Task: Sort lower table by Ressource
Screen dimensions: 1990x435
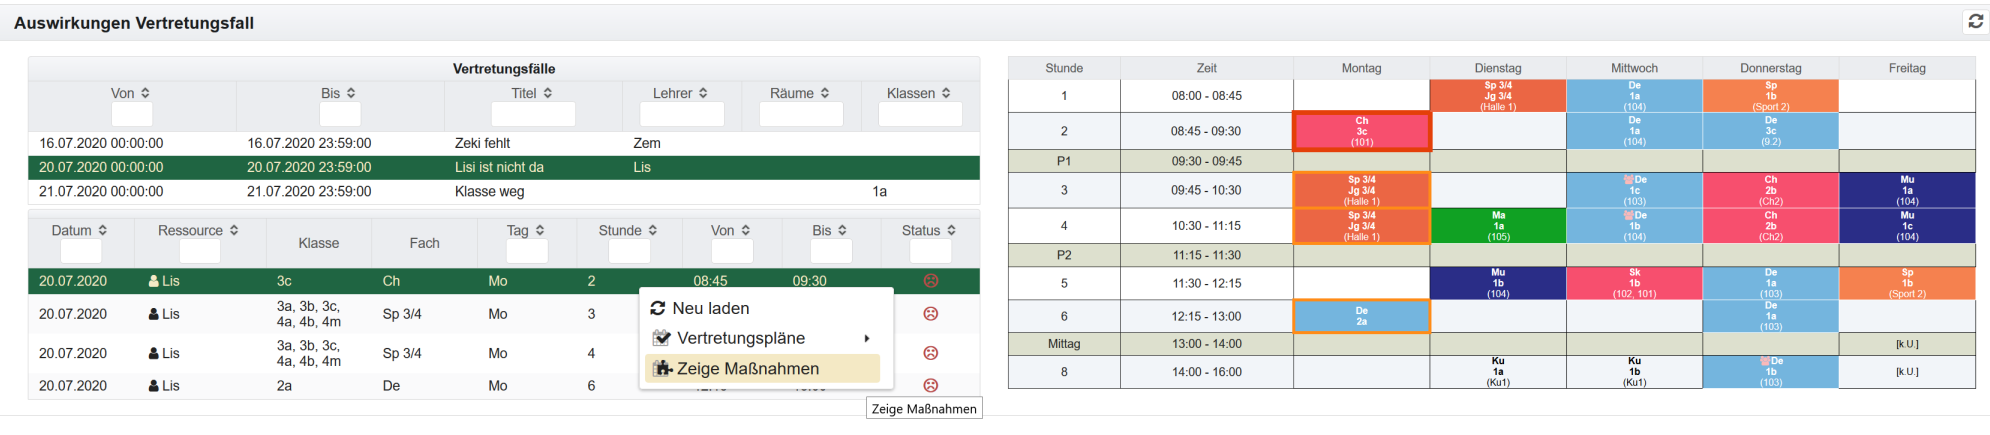Action: pyautogui.click(x=234, y=230)
